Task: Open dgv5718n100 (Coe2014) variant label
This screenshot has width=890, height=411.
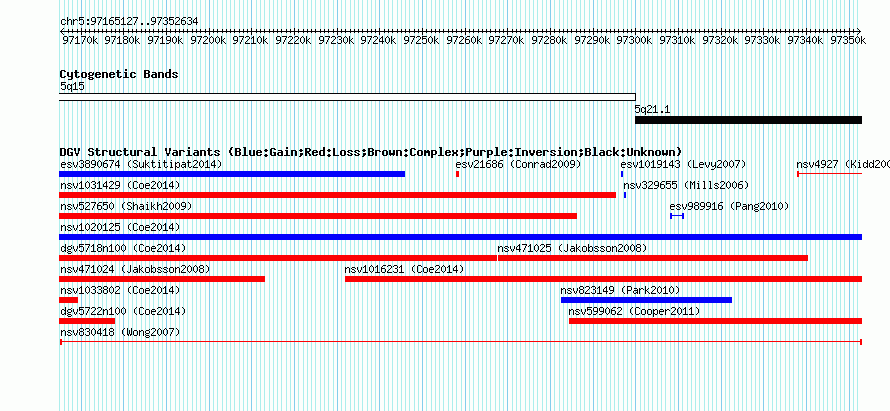Action: (123, 249)
